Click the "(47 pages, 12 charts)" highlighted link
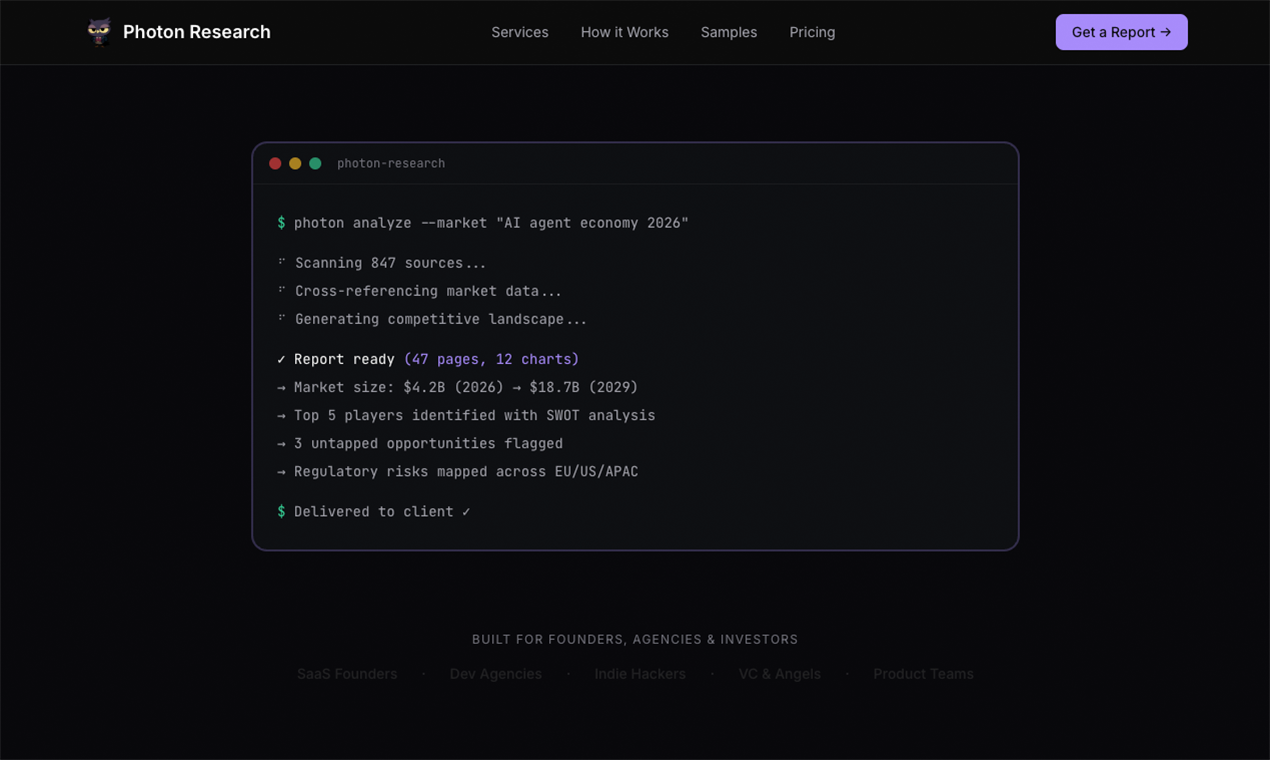The height and width of the screenshot is (760, 1270). pyautogui.click(x=492, y=358)
